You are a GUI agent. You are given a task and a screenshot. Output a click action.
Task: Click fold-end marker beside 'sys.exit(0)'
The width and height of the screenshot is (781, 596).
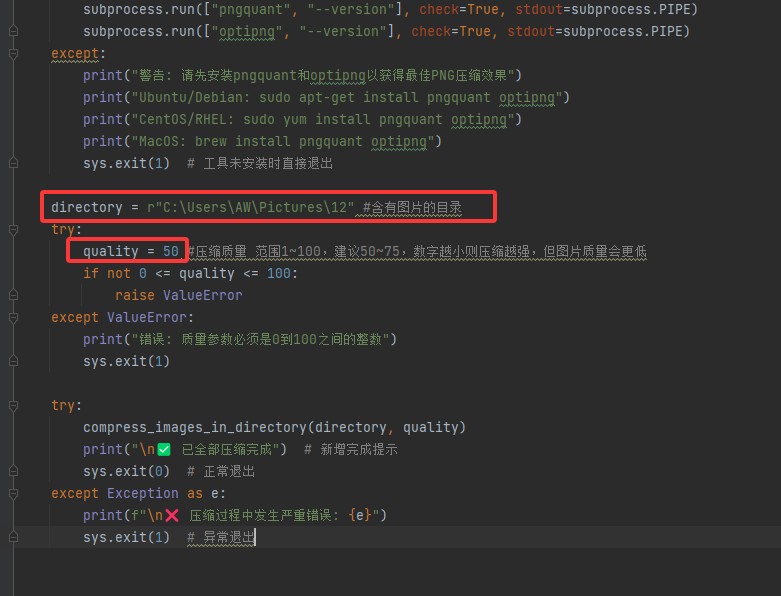13,472
